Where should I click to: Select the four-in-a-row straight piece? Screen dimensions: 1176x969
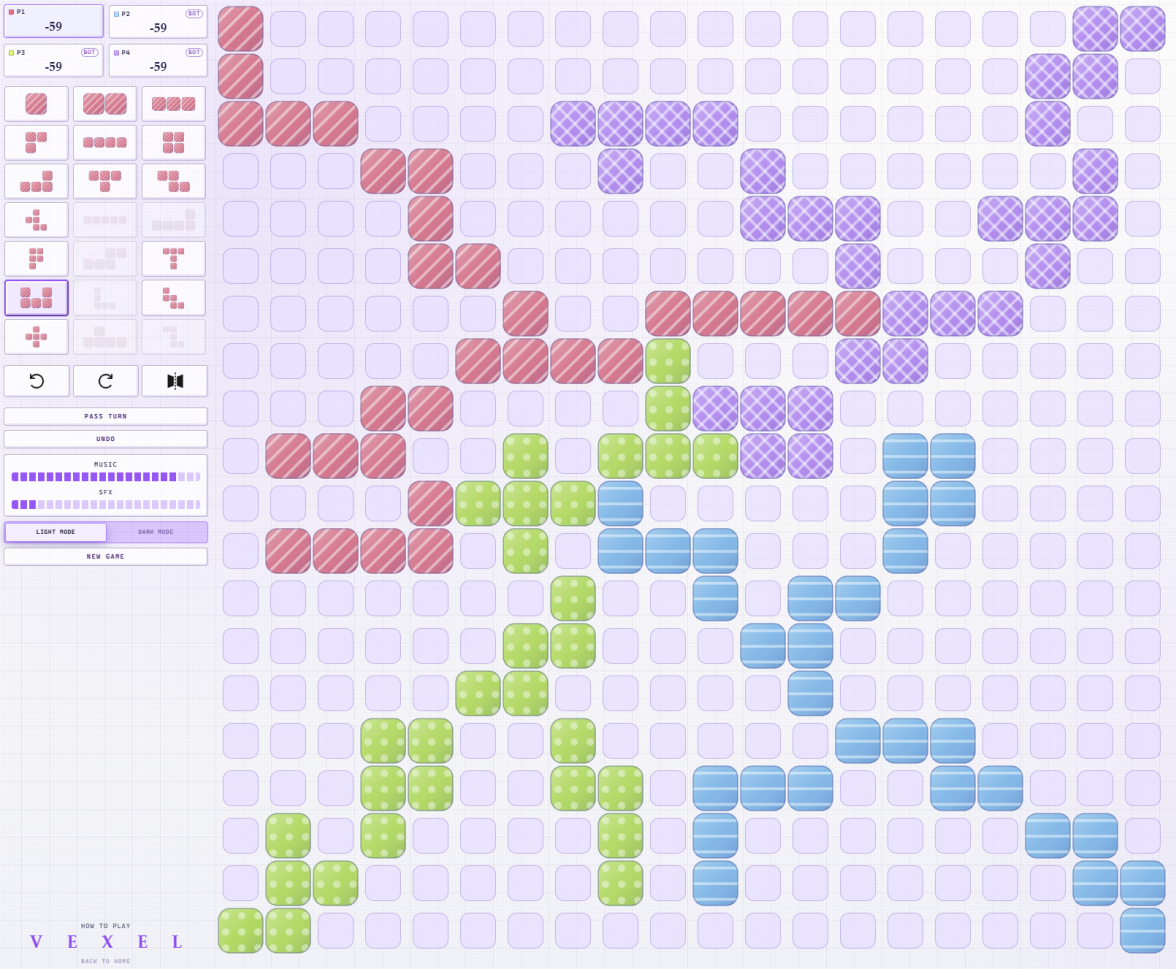click(105, 142)
